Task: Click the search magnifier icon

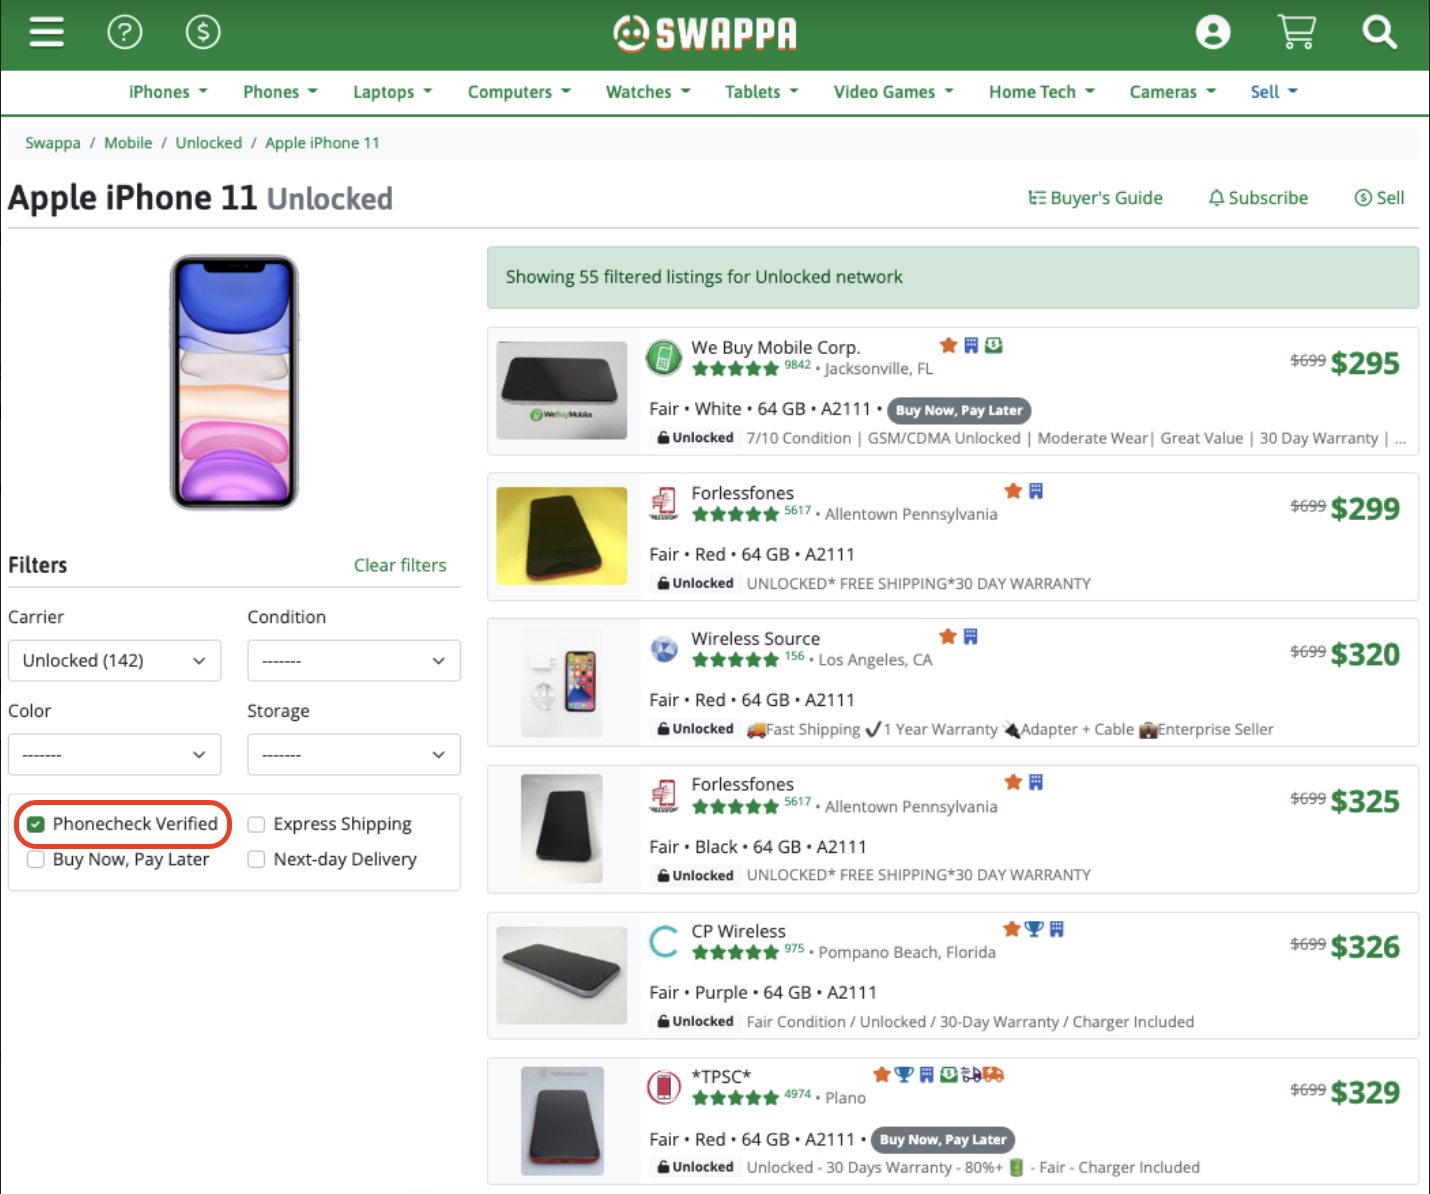Action: pos(1379,32)
